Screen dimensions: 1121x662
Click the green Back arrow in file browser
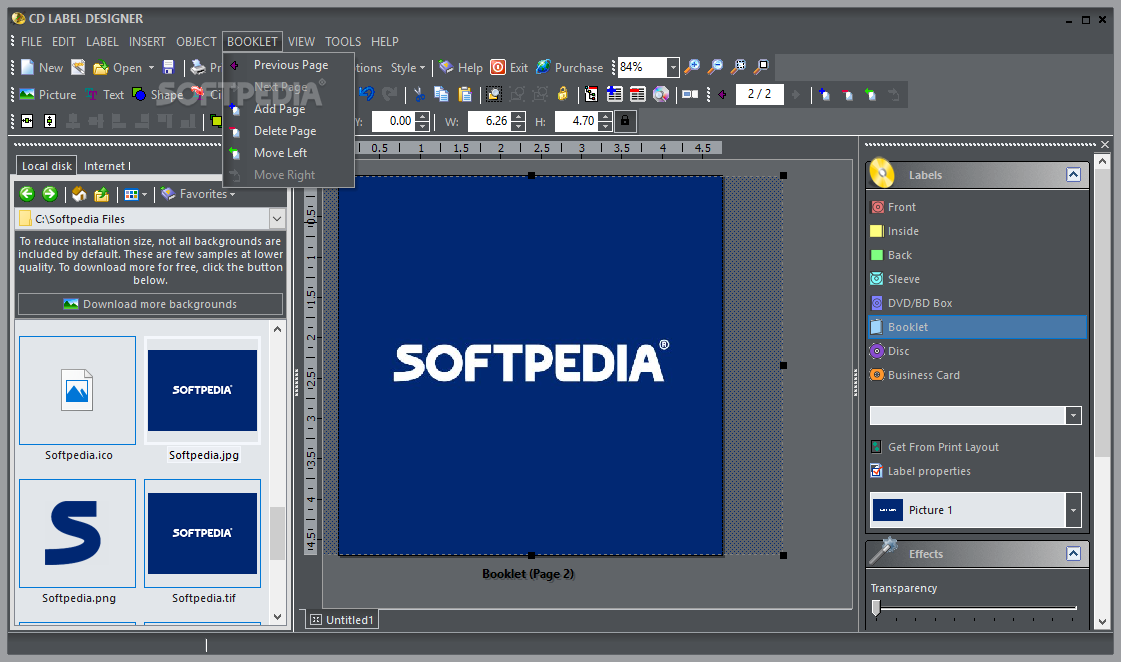(x=27, y=194)
